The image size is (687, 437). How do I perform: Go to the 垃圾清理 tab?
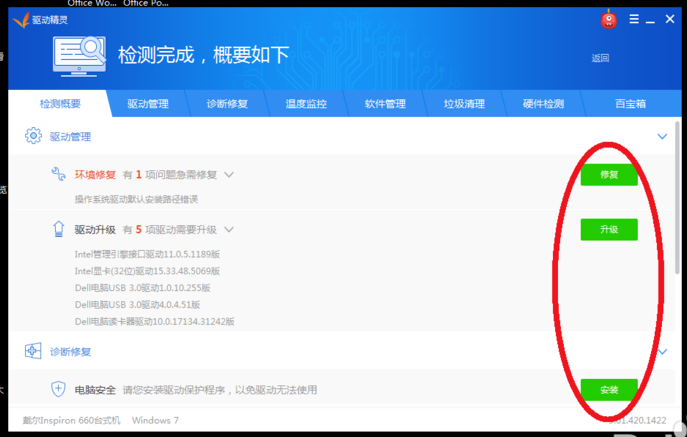464,104
